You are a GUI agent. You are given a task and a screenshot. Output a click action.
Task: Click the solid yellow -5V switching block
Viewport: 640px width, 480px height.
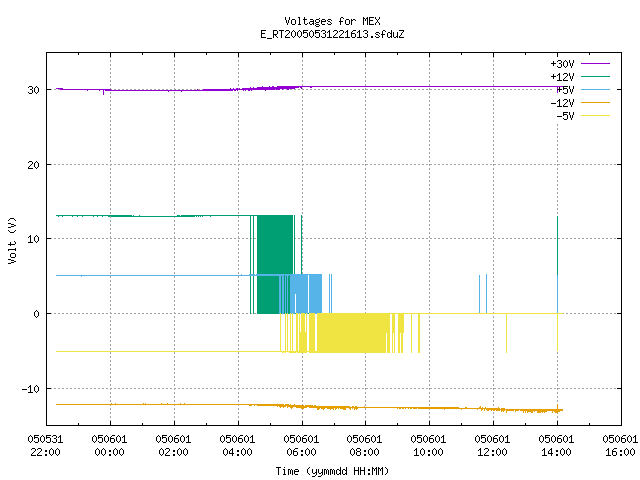point(351,333)
